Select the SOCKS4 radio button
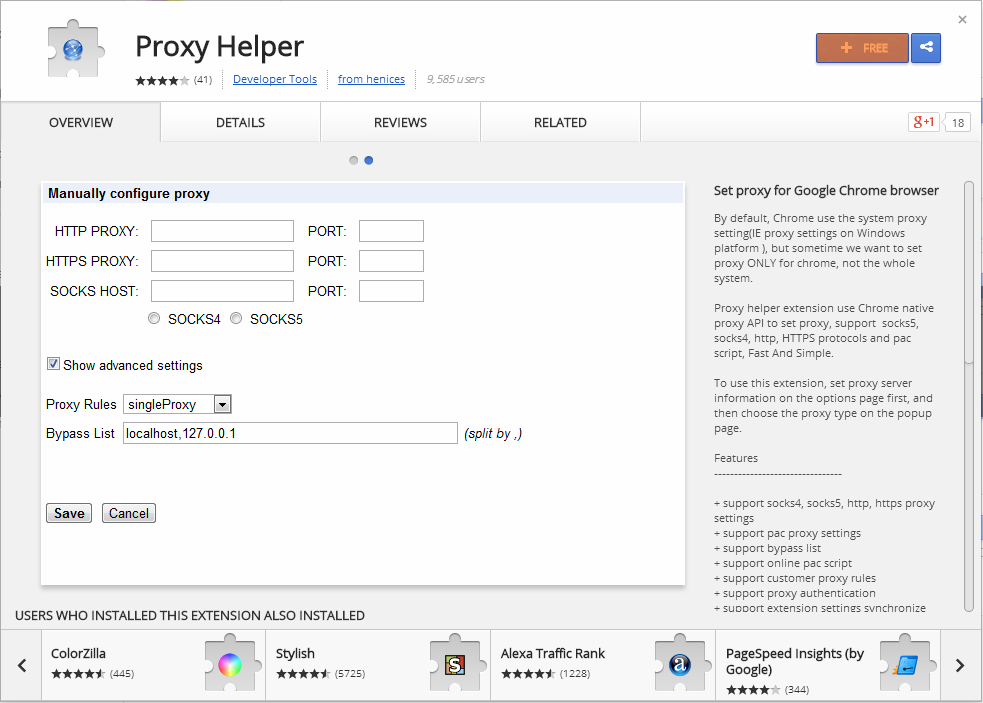This screenshot has width=983, height=703. [x=154, y=319]
